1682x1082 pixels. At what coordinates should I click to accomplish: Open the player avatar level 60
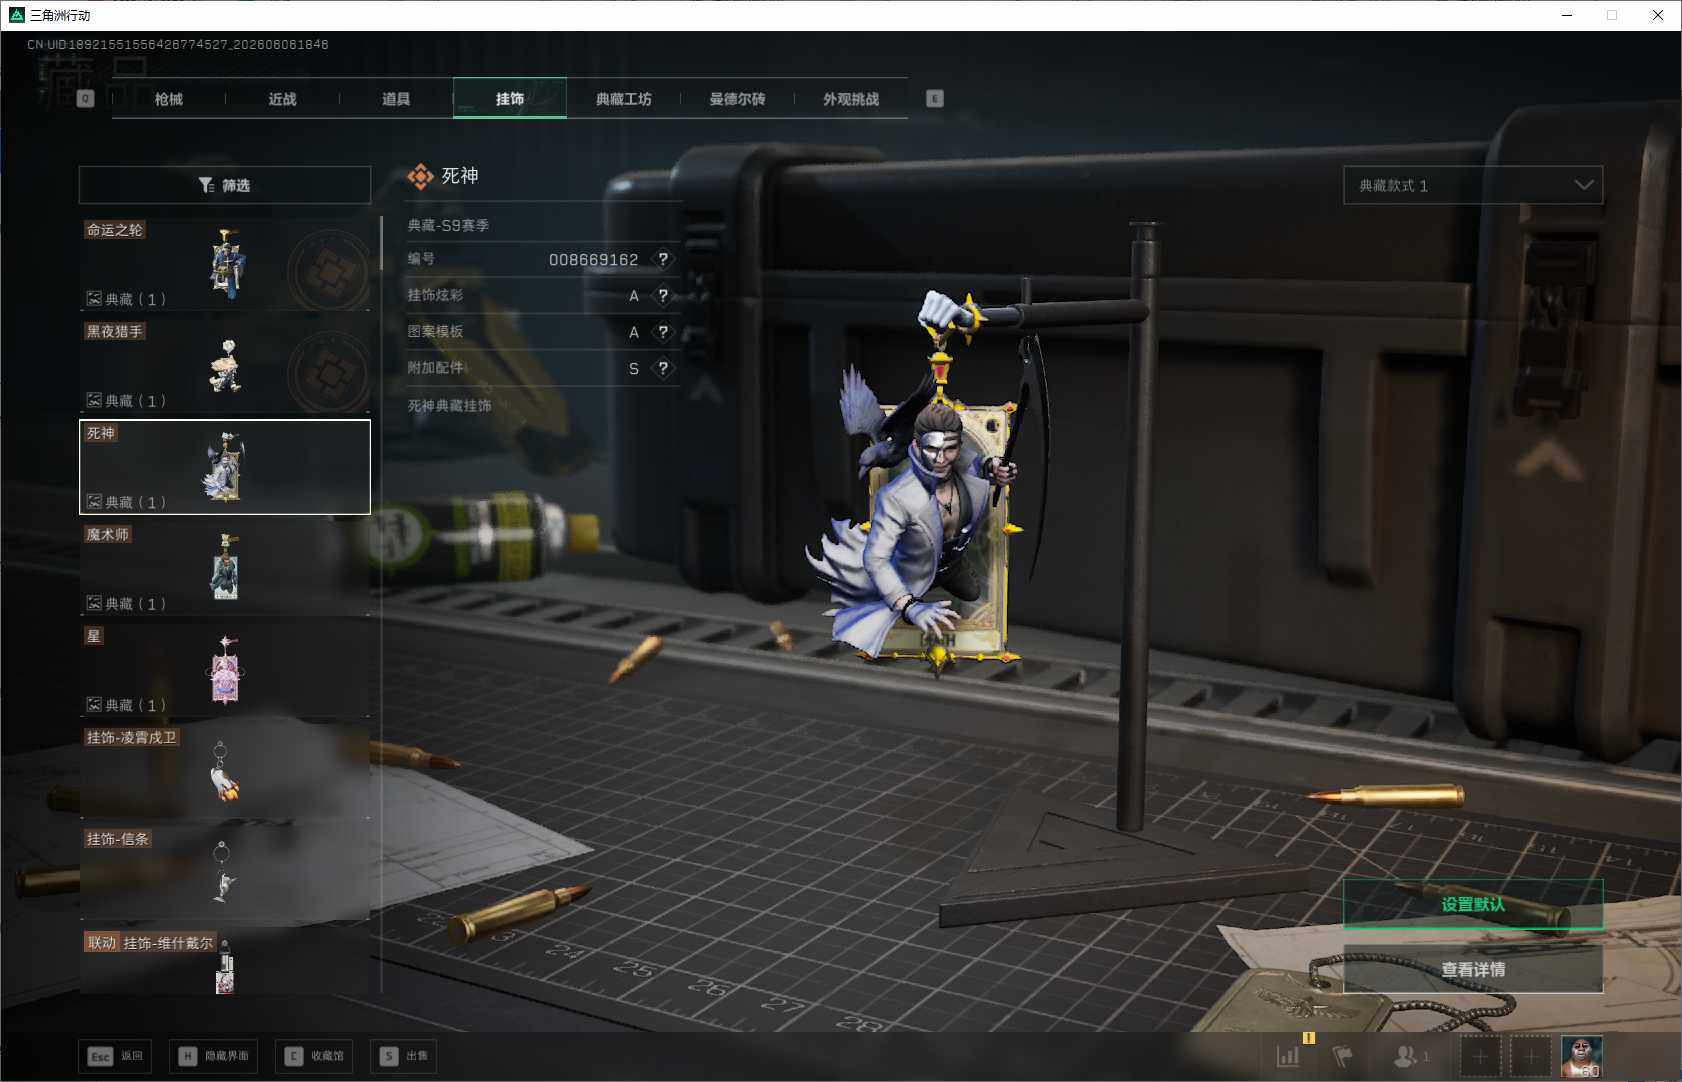[1582, 1056]
